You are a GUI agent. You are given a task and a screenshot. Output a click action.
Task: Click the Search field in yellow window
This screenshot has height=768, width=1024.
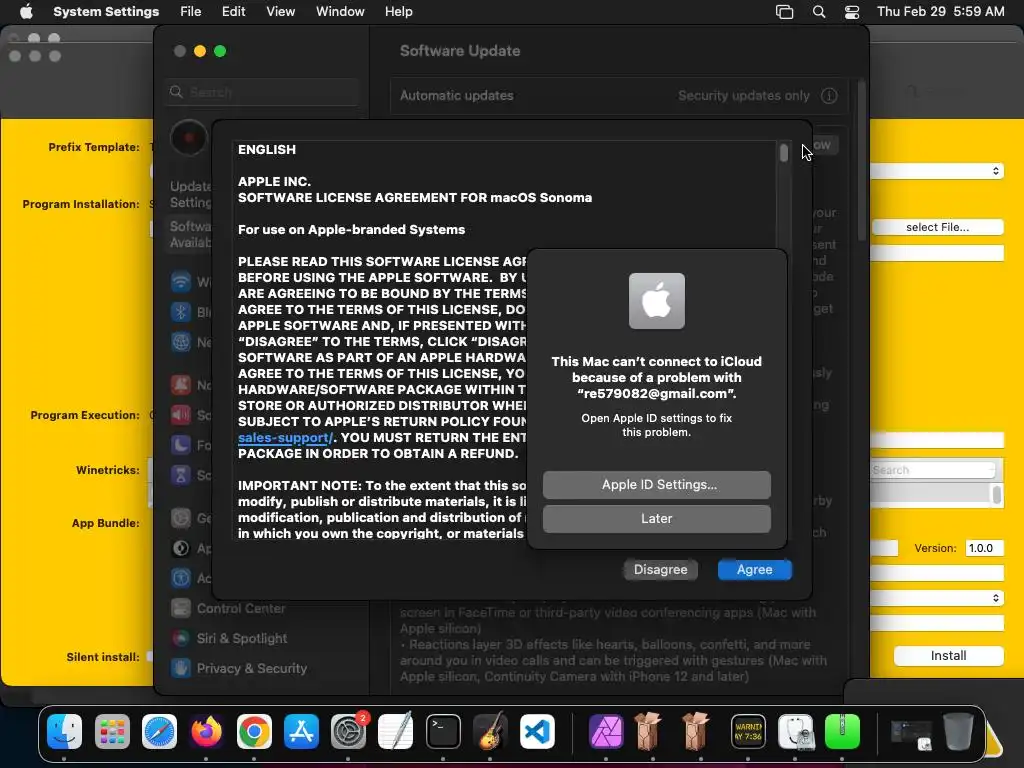pos(934,470)
